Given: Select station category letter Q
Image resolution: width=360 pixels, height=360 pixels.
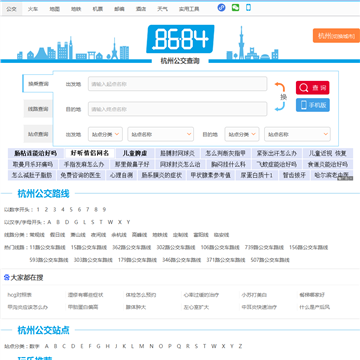Looking at the screenshot, I should 179,346.
